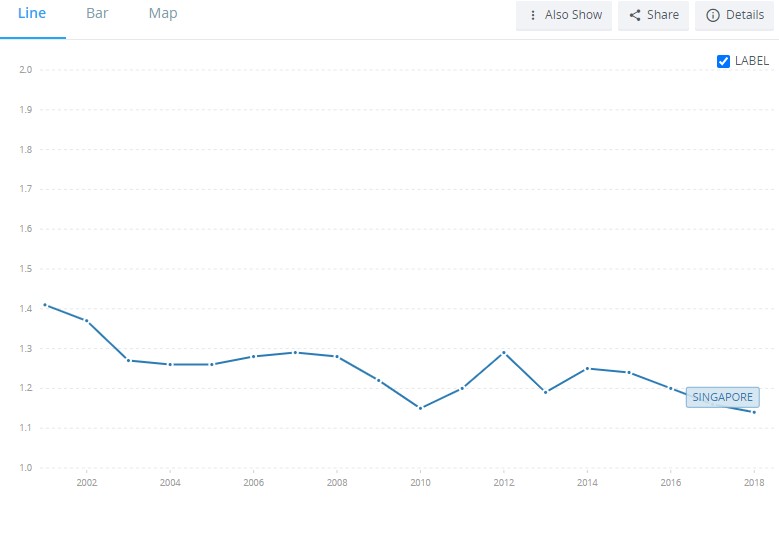Select the Line chart tab
The height and width of the screenshot is (545, 779).
pyautogui.click(x=32, y=14)
